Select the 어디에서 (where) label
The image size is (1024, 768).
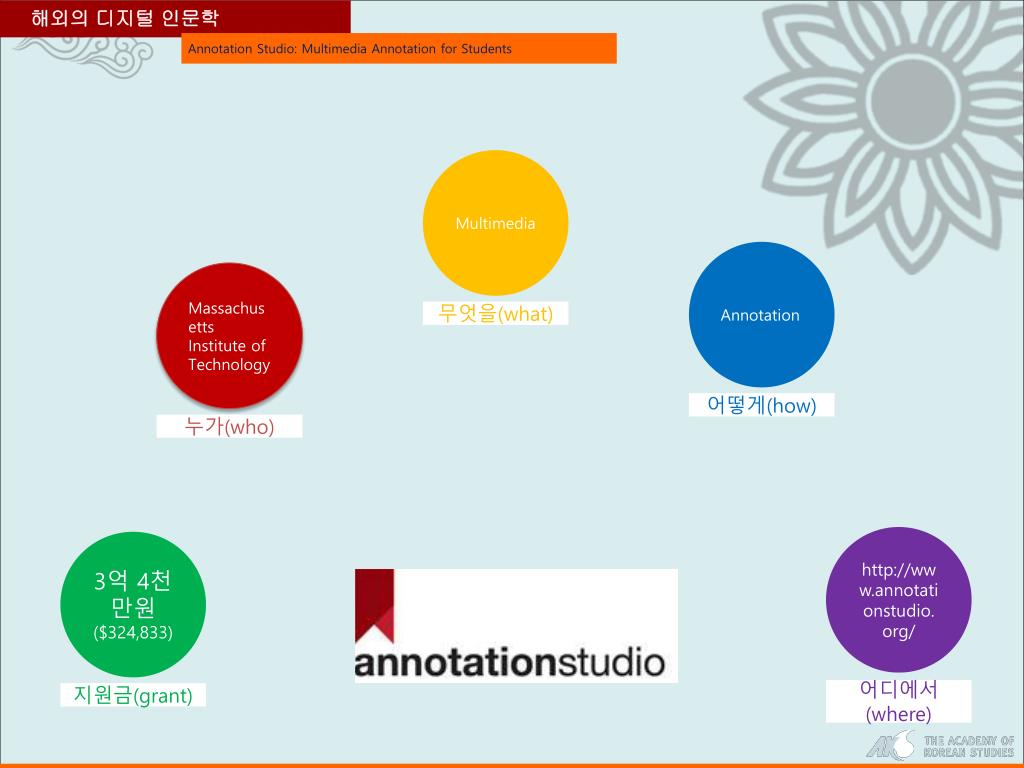point(898,701)
